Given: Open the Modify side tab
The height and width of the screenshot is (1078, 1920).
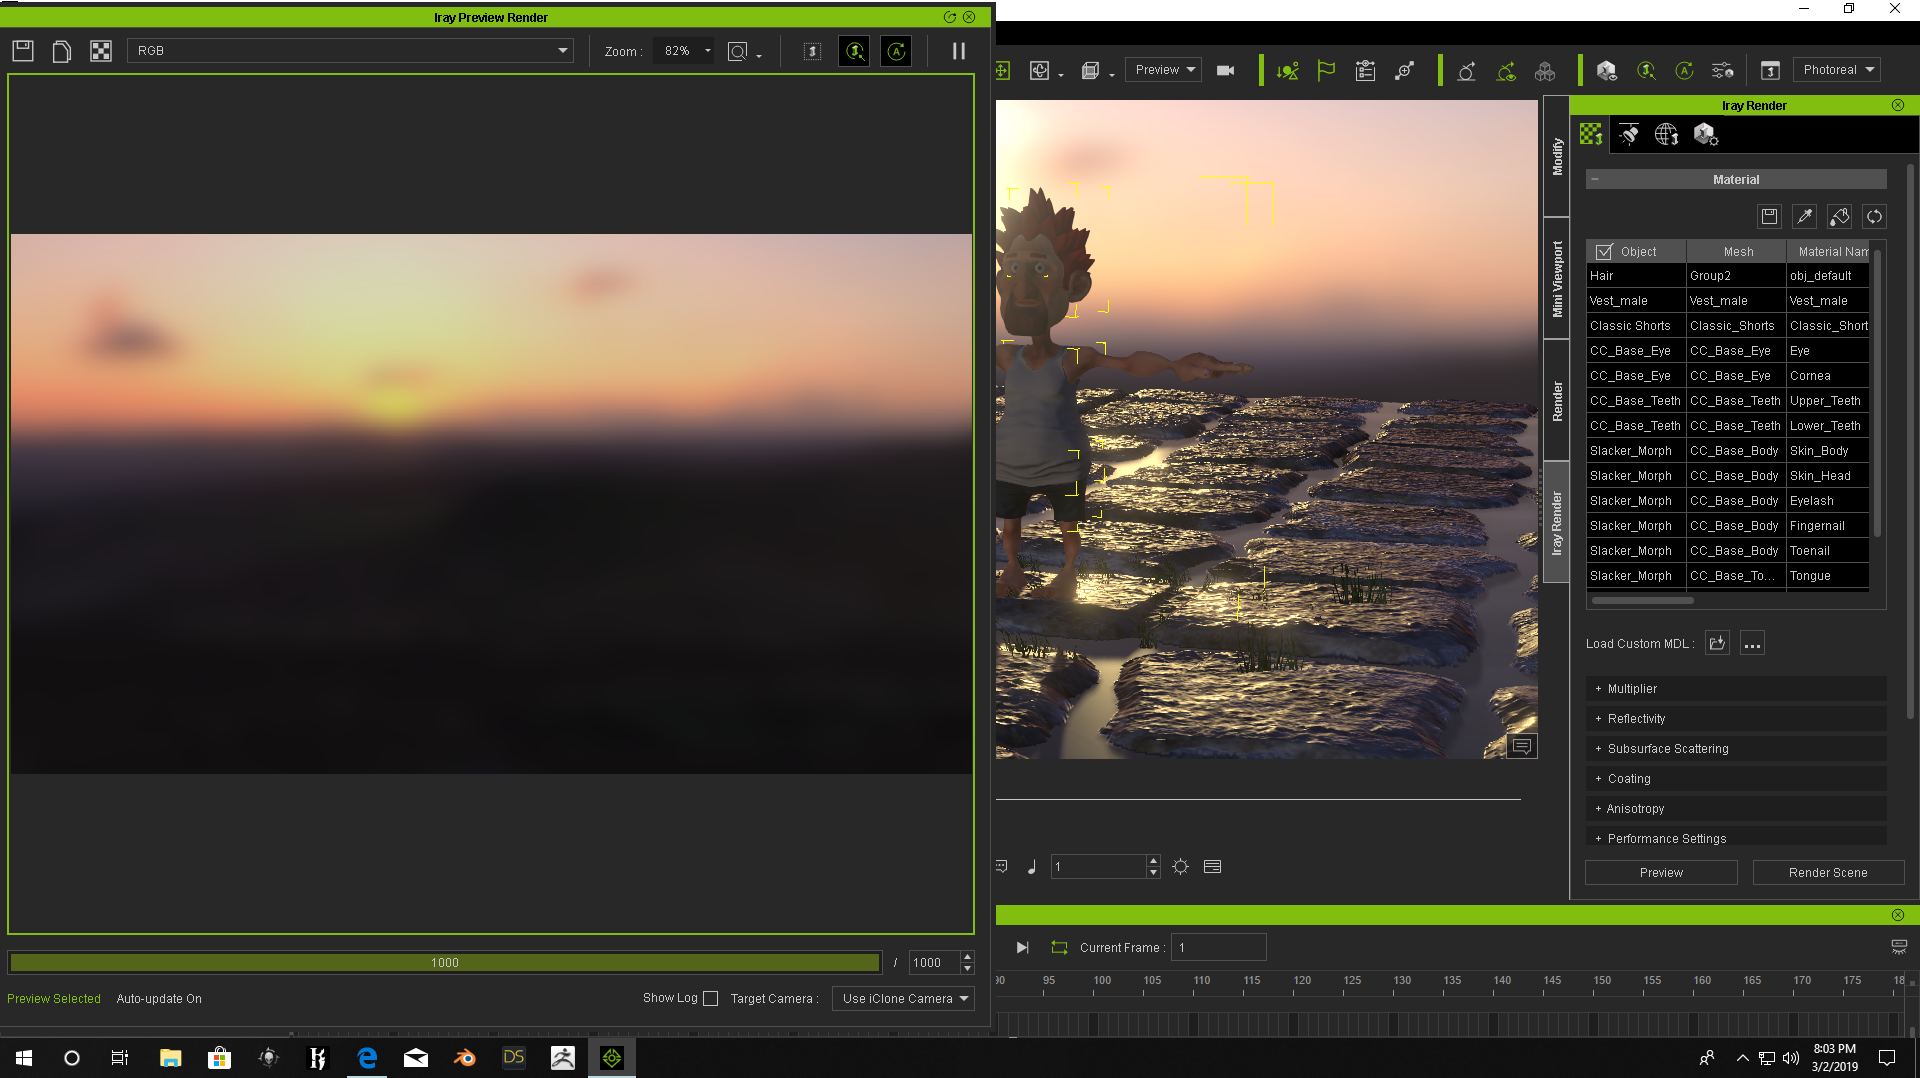Looking at the screenshot, I should coord(1557,157).
